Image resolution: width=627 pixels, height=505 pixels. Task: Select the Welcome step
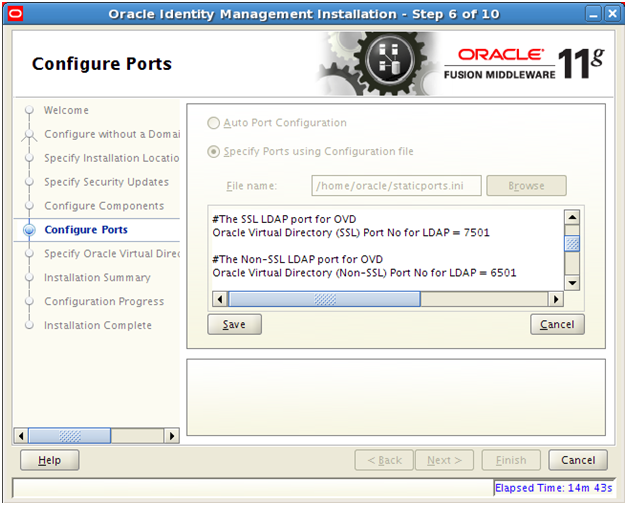pyautogui.click(x=66, y=110)
